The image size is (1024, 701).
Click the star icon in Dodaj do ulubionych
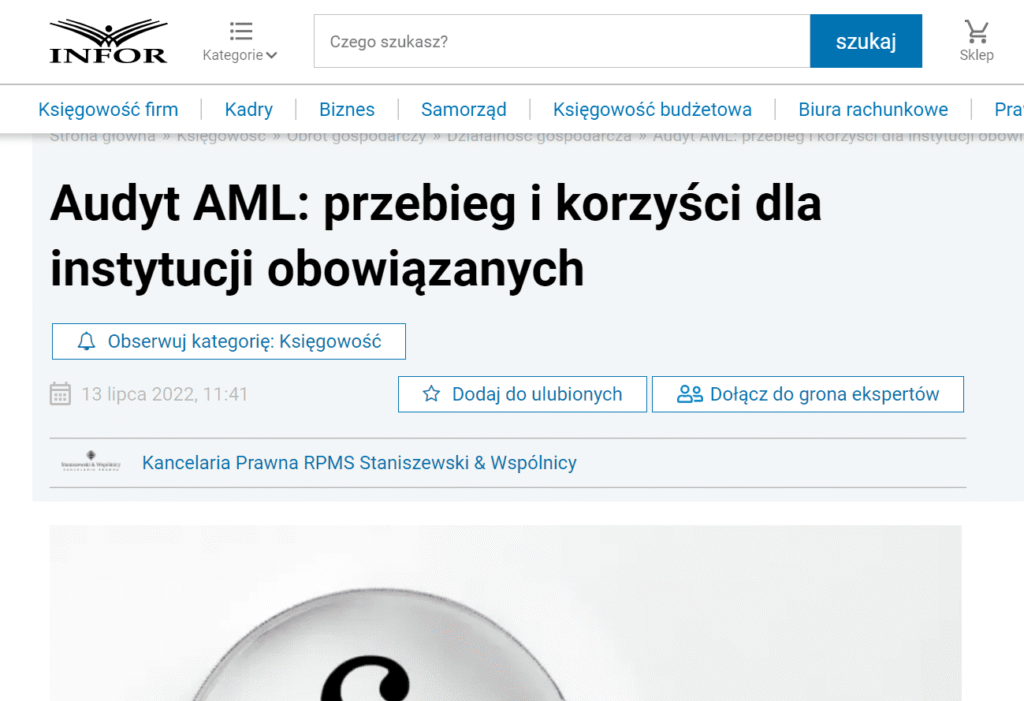(431, 394)
